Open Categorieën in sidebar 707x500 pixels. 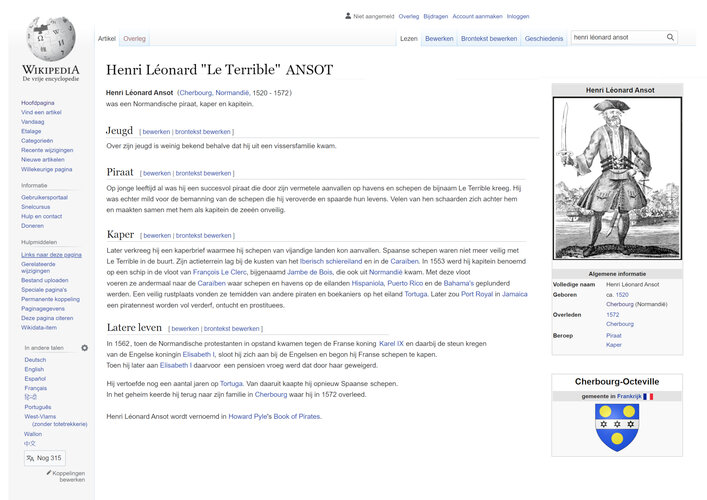click(x=37, y=141)
